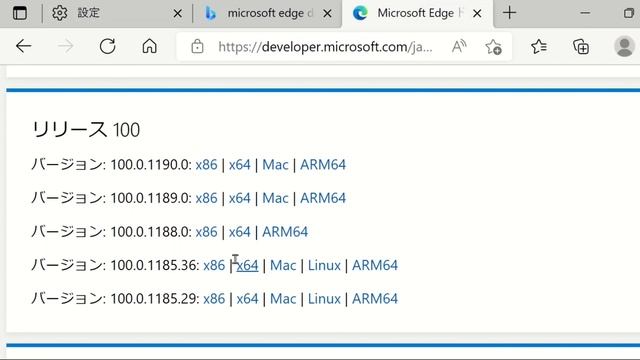Click the リリース 100 heading
The image size is (640, 360).
pyautogui.click(x=86, y=130)
